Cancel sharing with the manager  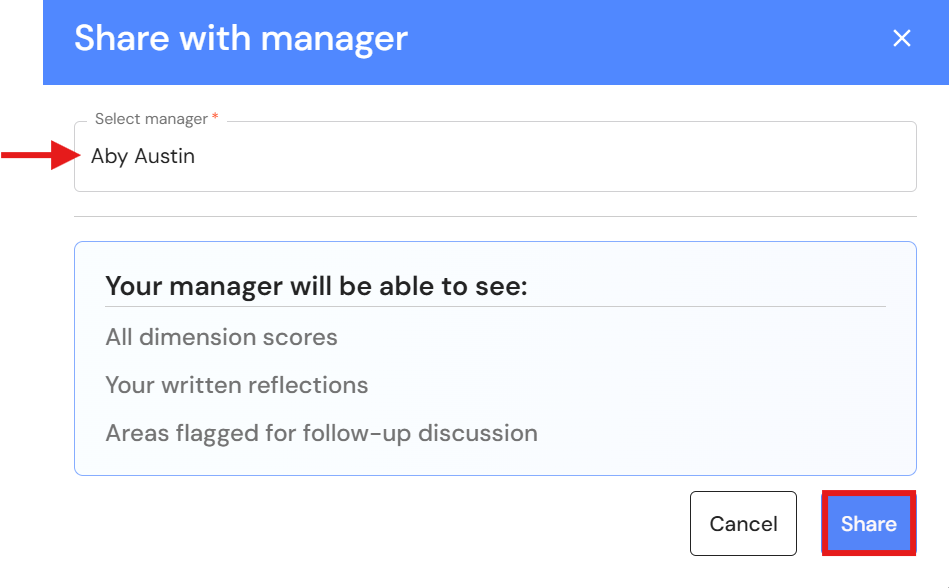click(x=743, y=523)
